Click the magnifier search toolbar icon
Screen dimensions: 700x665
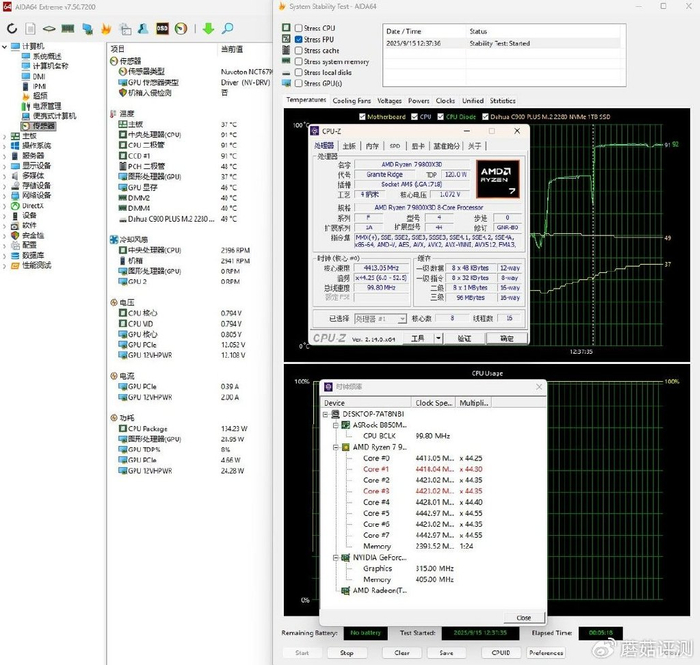point(228,29)
